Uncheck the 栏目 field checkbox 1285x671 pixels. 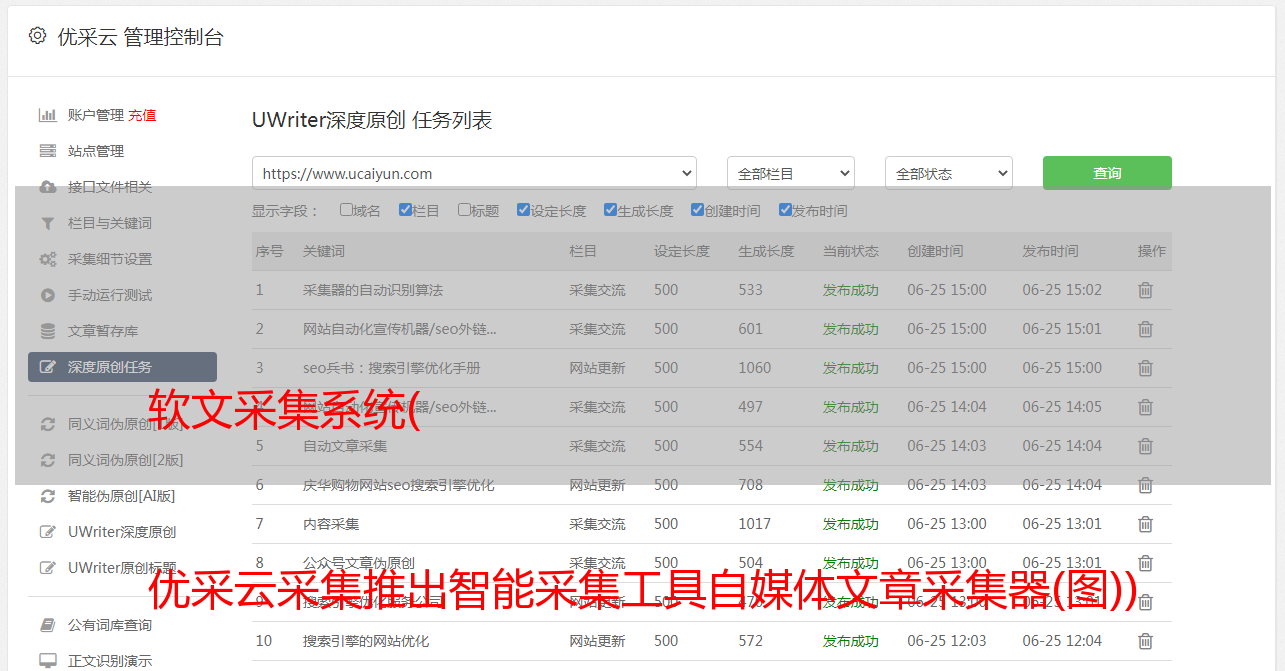405,210
